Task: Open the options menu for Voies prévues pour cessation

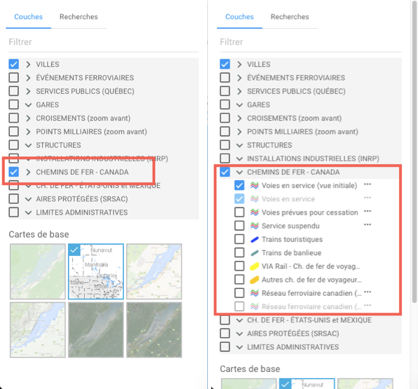Action: point(367,211)
